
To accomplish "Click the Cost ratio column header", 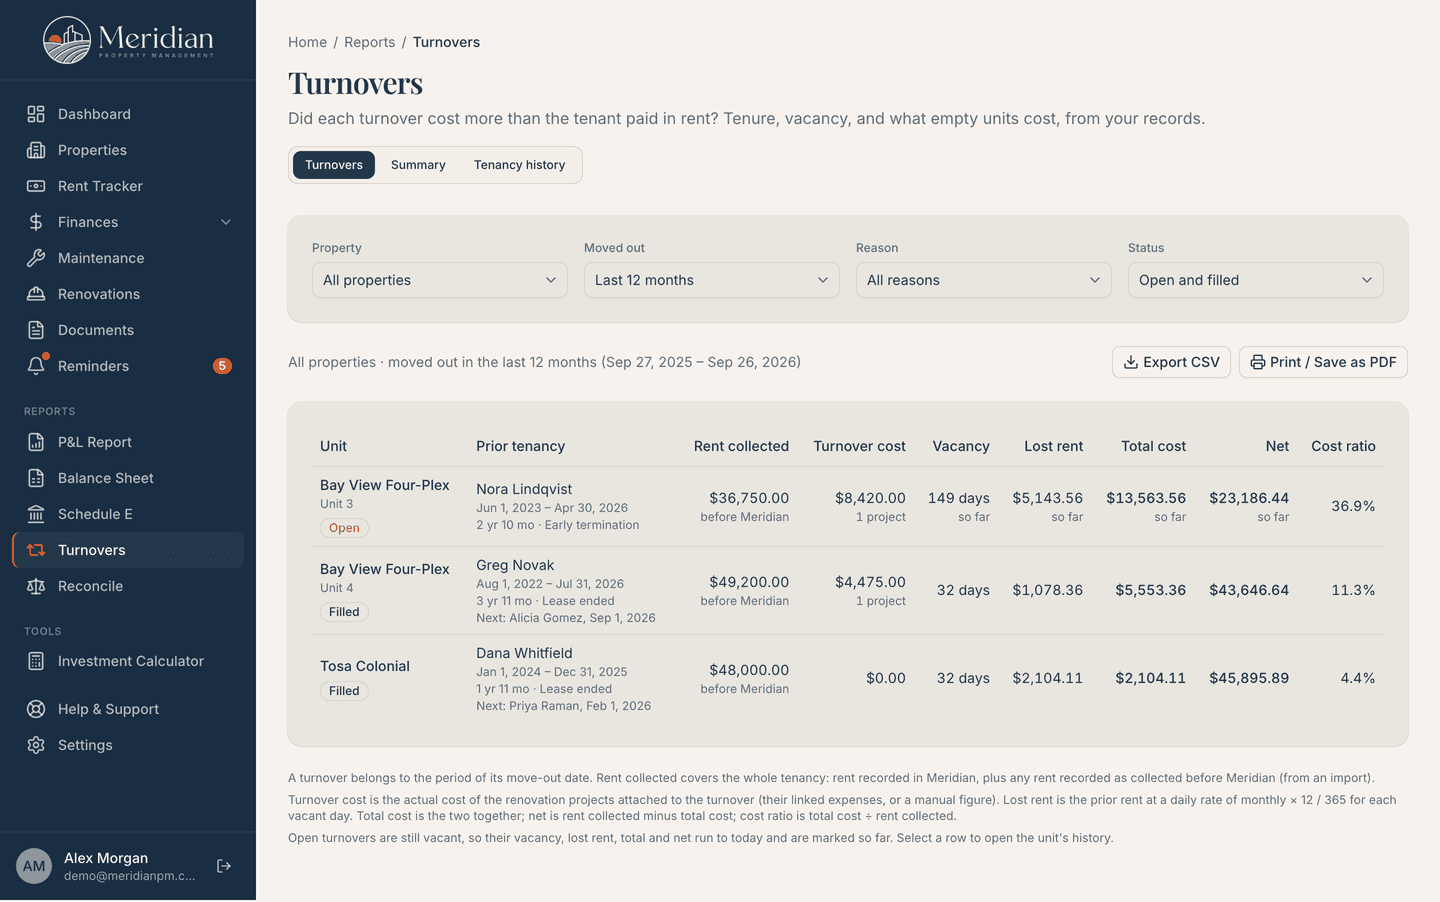I will click(1343, 446).
